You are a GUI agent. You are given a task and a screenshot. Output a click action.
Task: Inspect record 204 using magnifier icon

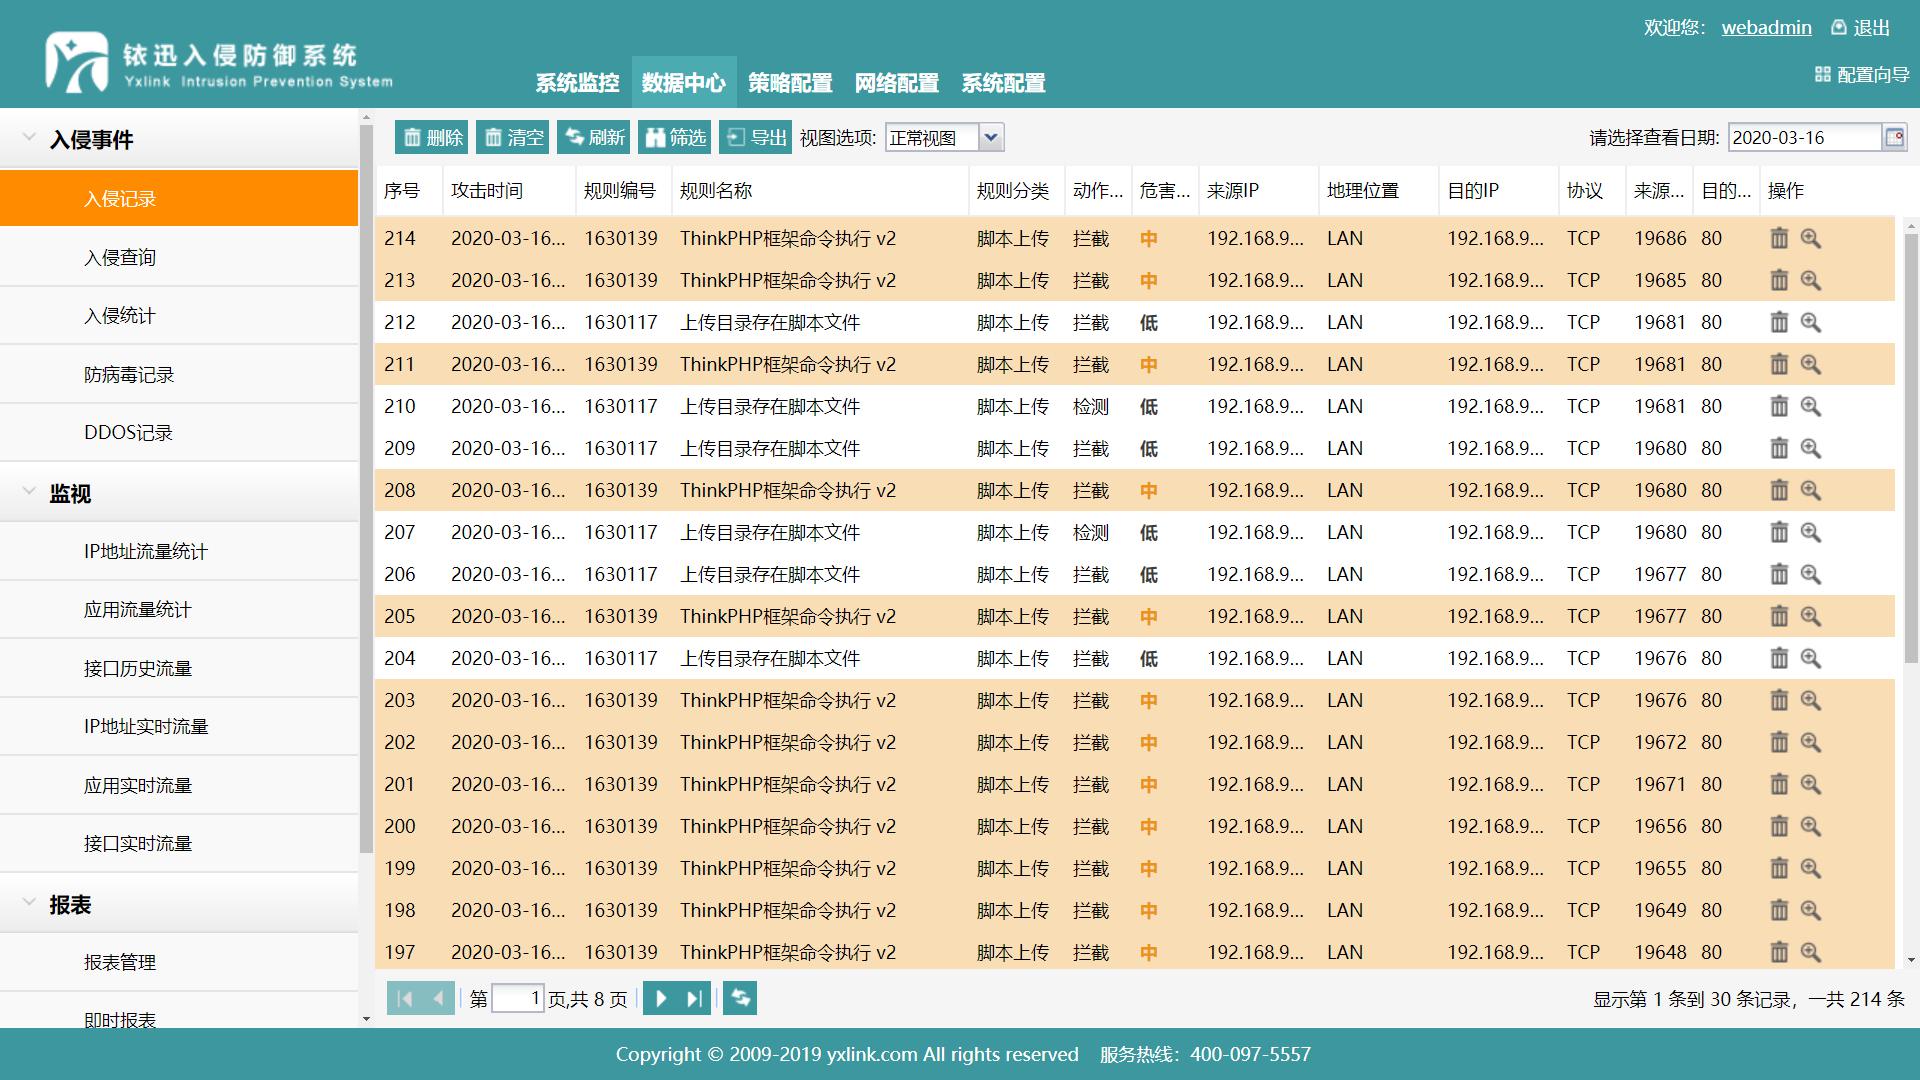[1811, 658]
